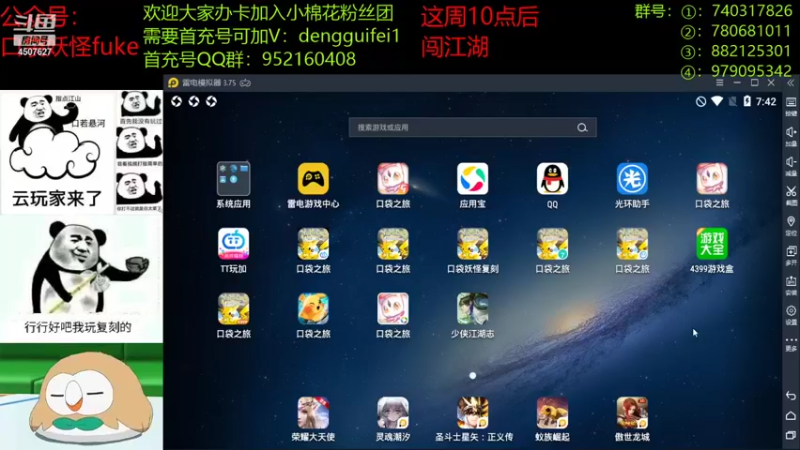Open Android recent apps button
800x450 pixels.
(x=791, y=435)
